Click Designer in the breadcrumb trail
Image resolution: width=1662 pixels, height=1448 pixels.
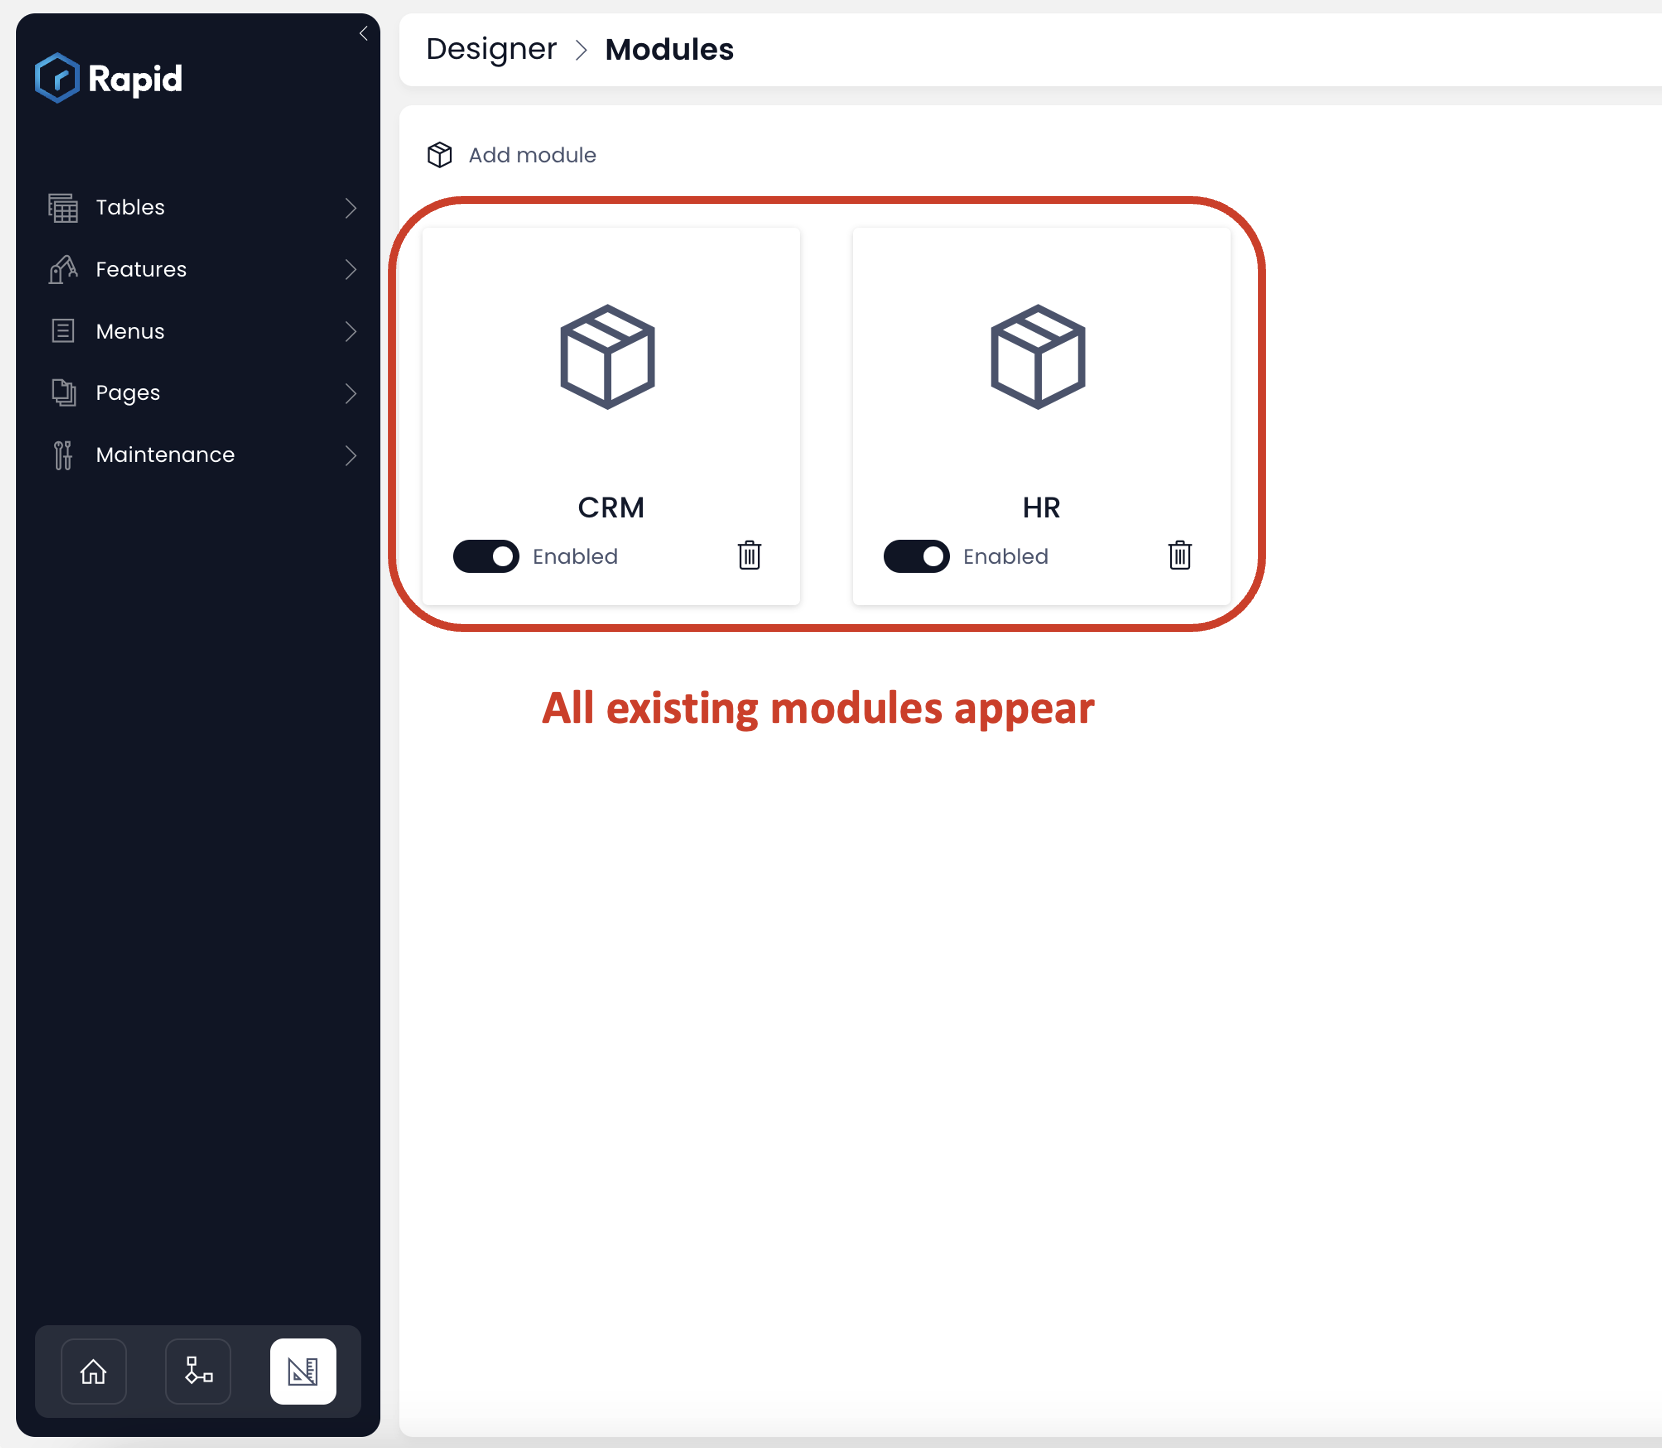[x=491, y=48]
